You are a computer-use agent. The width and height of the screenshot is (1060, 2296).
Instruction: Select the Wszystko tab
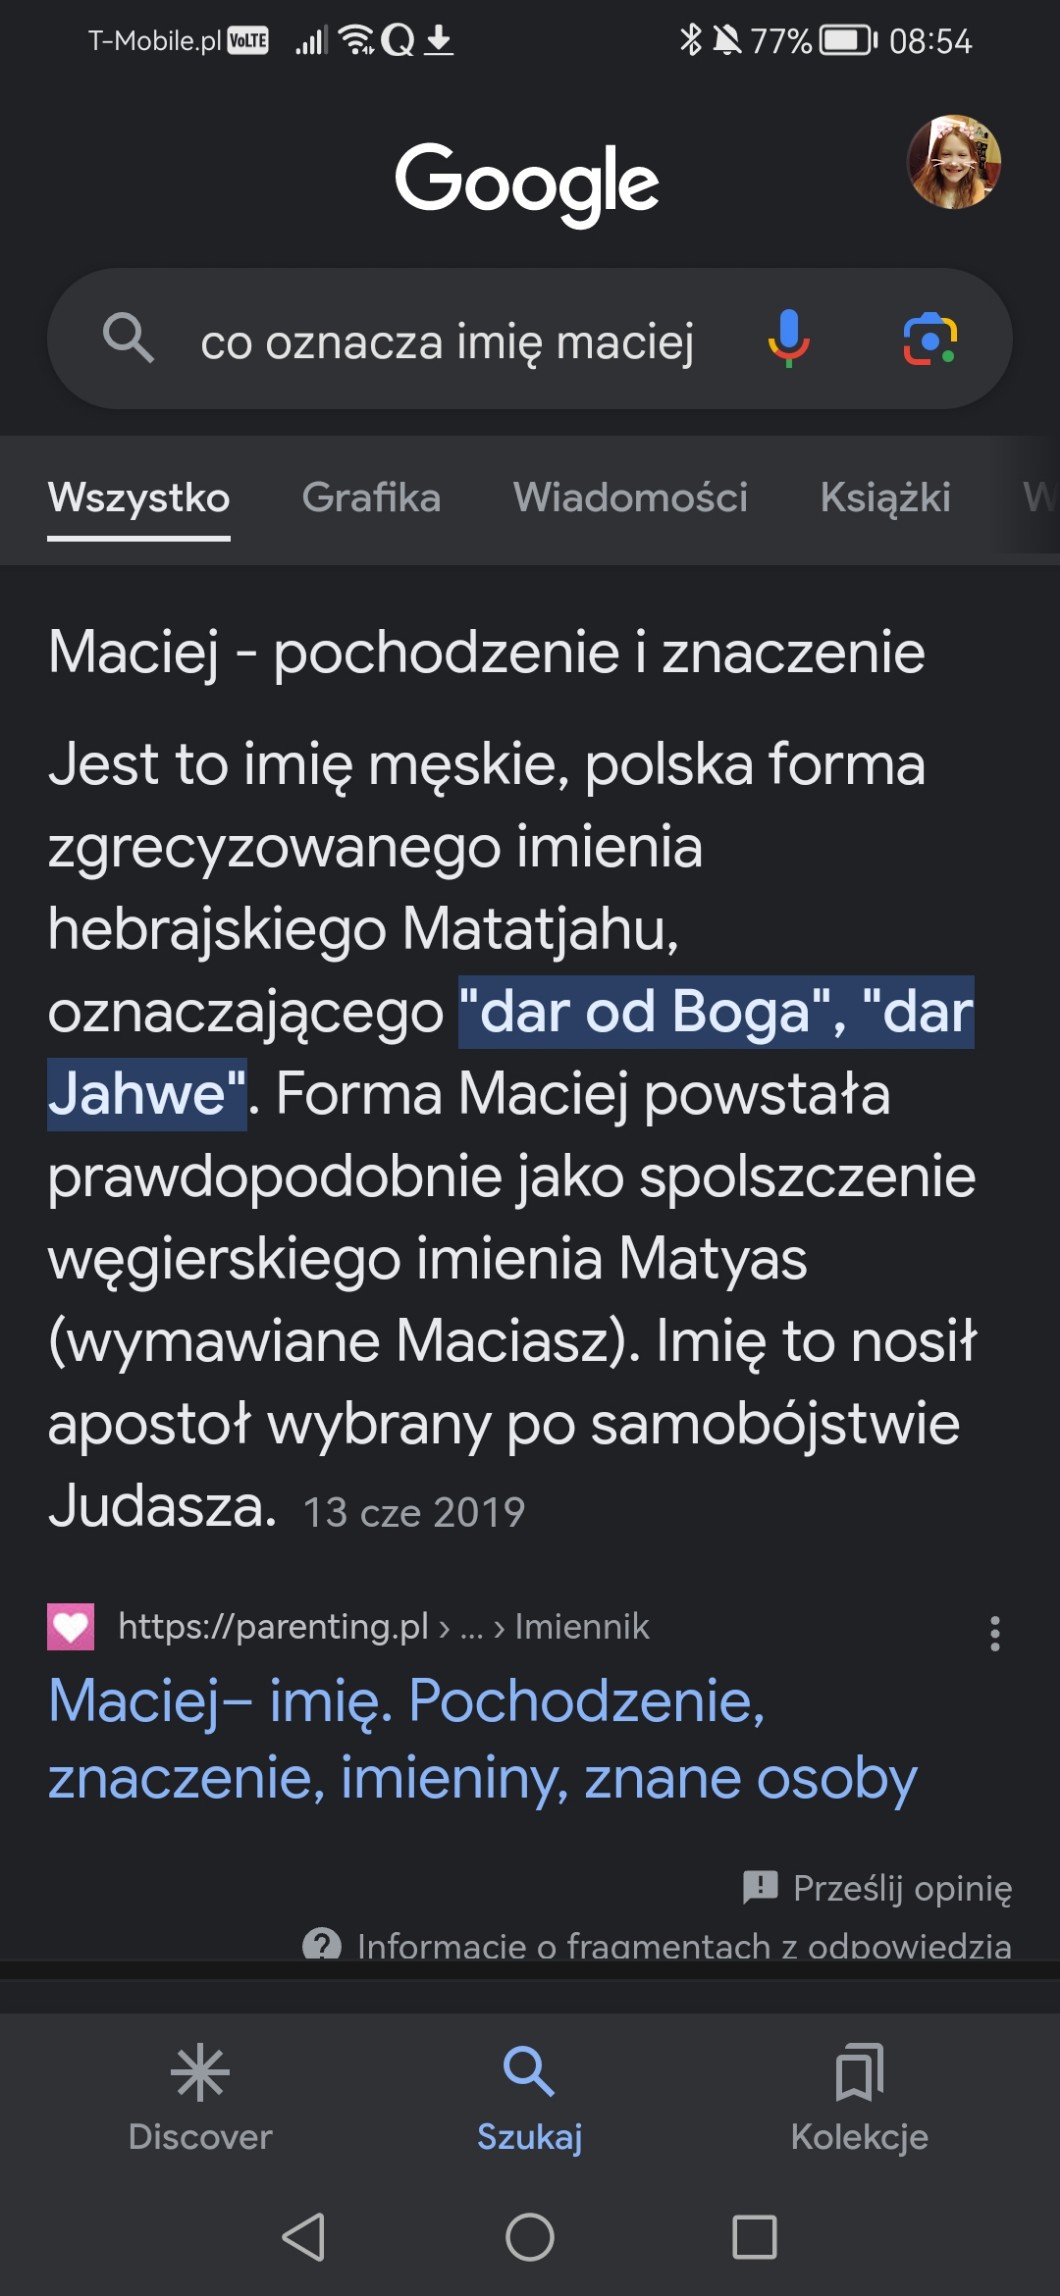click(x=139, y=498)
